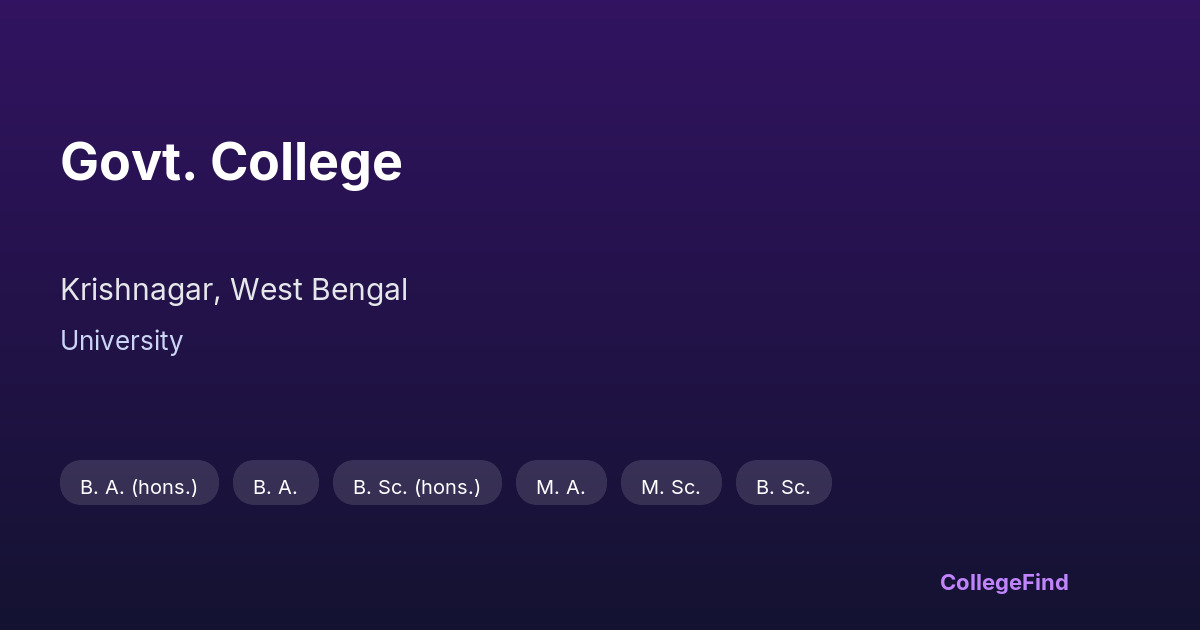Click the word "College" in the title
The image size is (1200, 630).
(306, 162)
